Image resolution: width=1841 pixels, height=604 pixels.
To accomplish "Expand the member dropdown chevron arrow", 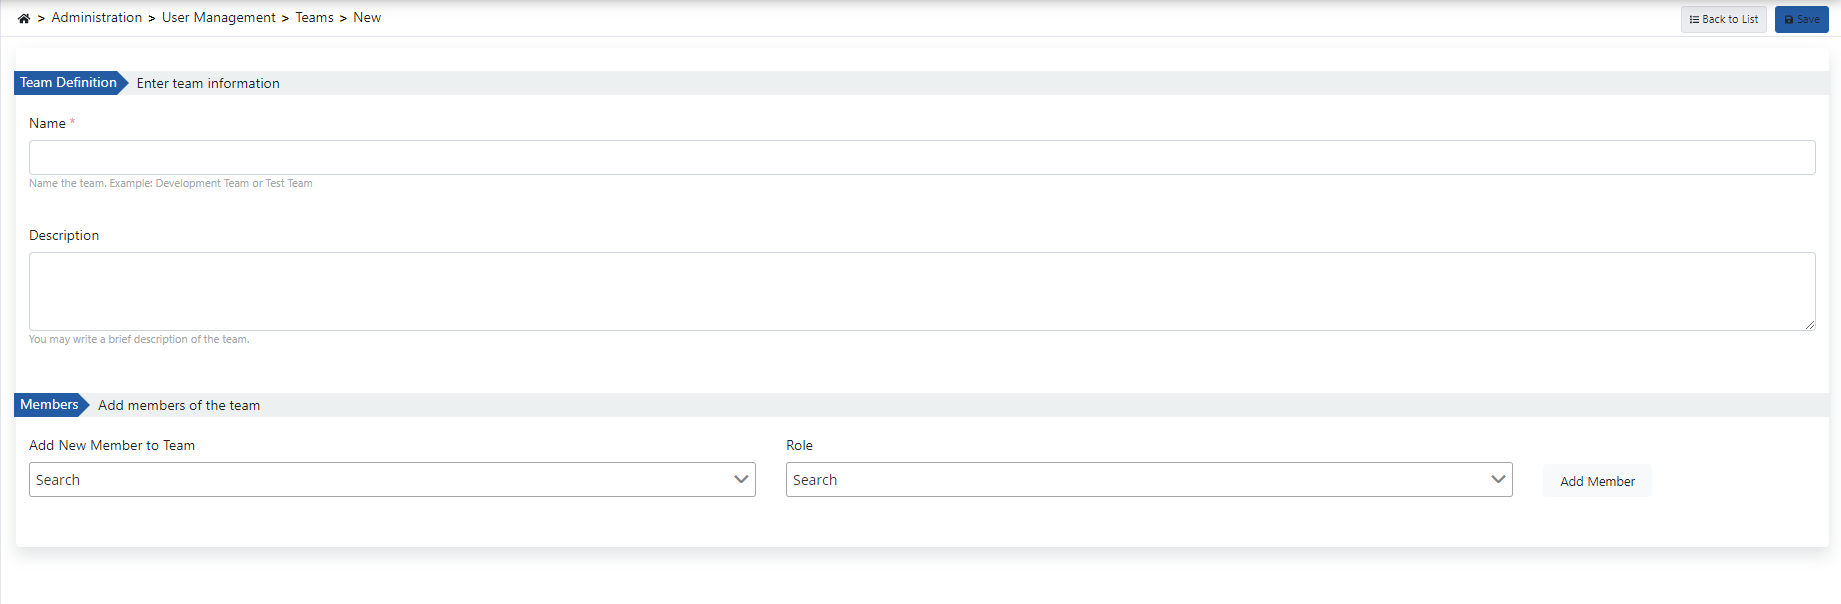I will pyautogui.click(x=741, y=480).
